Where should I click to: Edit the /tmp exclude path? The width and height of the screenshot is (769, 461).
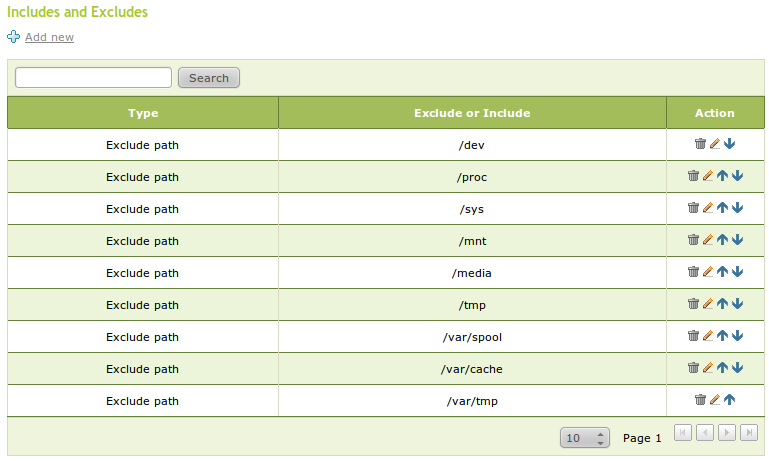[707, 304]
